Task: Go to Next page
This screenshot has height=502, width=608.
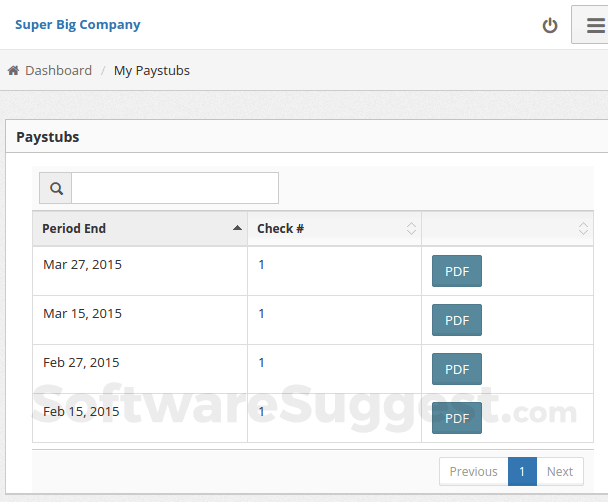Action: click(x=560, y=472)
